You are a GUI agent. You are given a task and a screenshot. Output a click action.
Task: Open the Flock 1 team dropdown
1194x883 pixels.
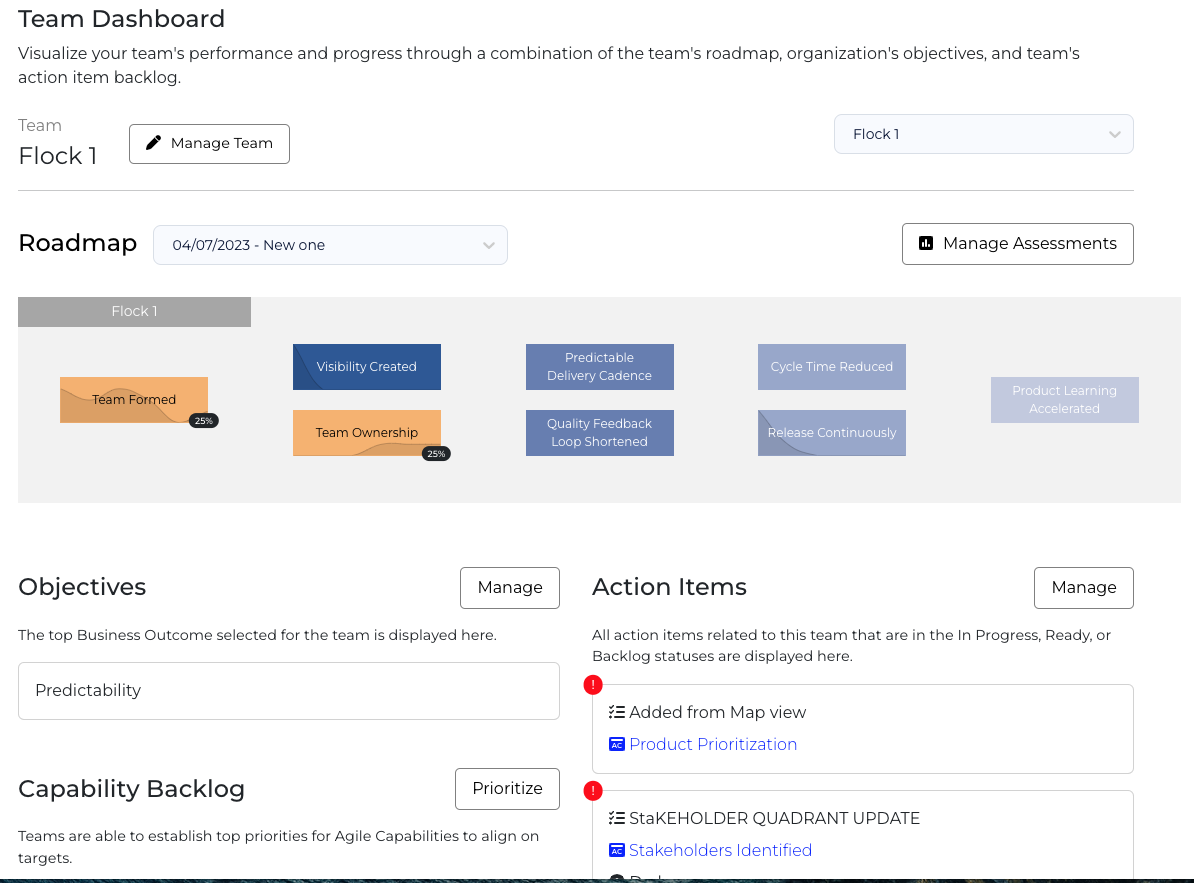pos(983,134)
